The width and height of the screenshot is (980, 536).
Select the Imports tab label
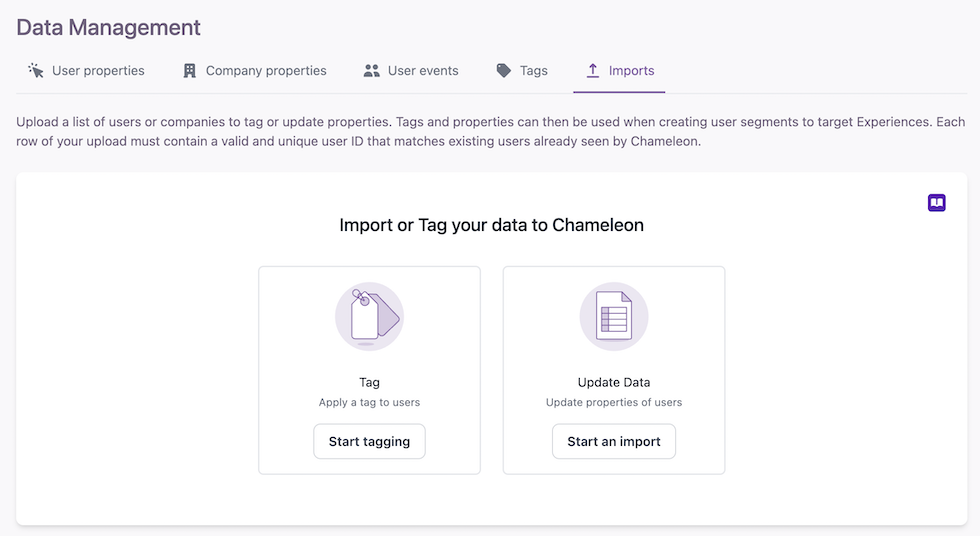tap(631, 71)
